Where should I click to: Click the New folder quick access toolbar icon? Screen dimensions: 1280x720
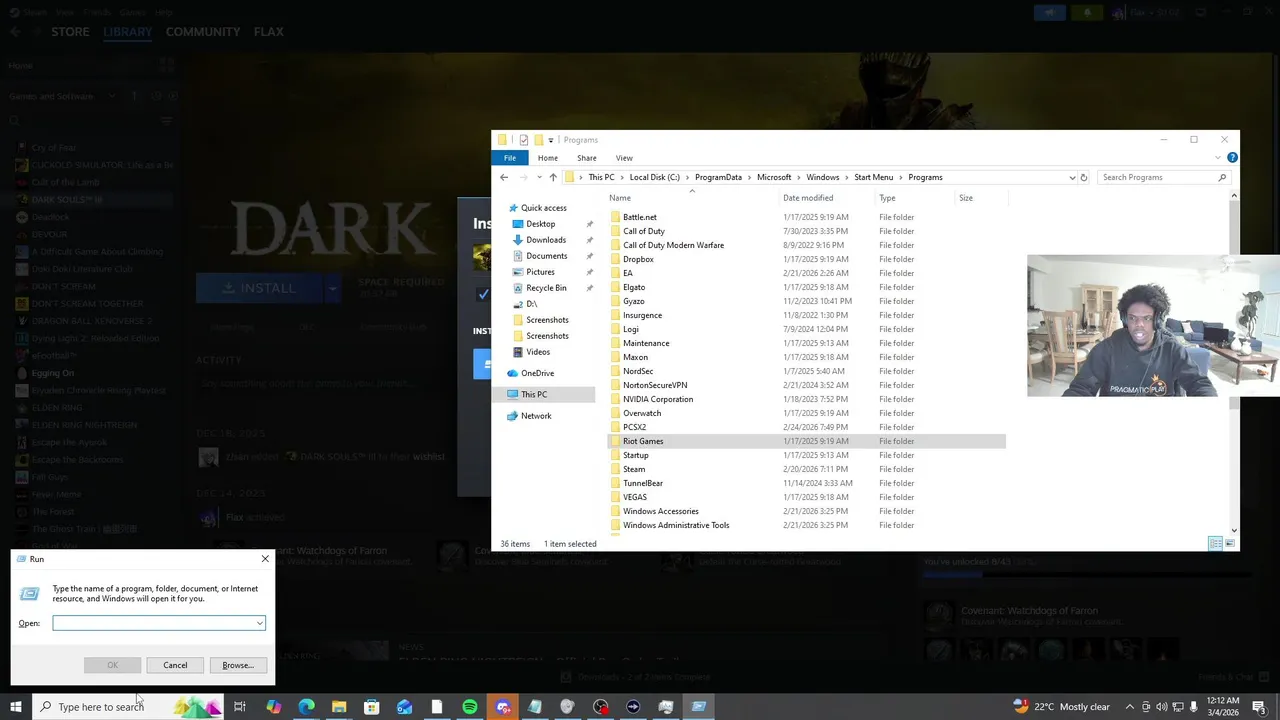(538, 140)
